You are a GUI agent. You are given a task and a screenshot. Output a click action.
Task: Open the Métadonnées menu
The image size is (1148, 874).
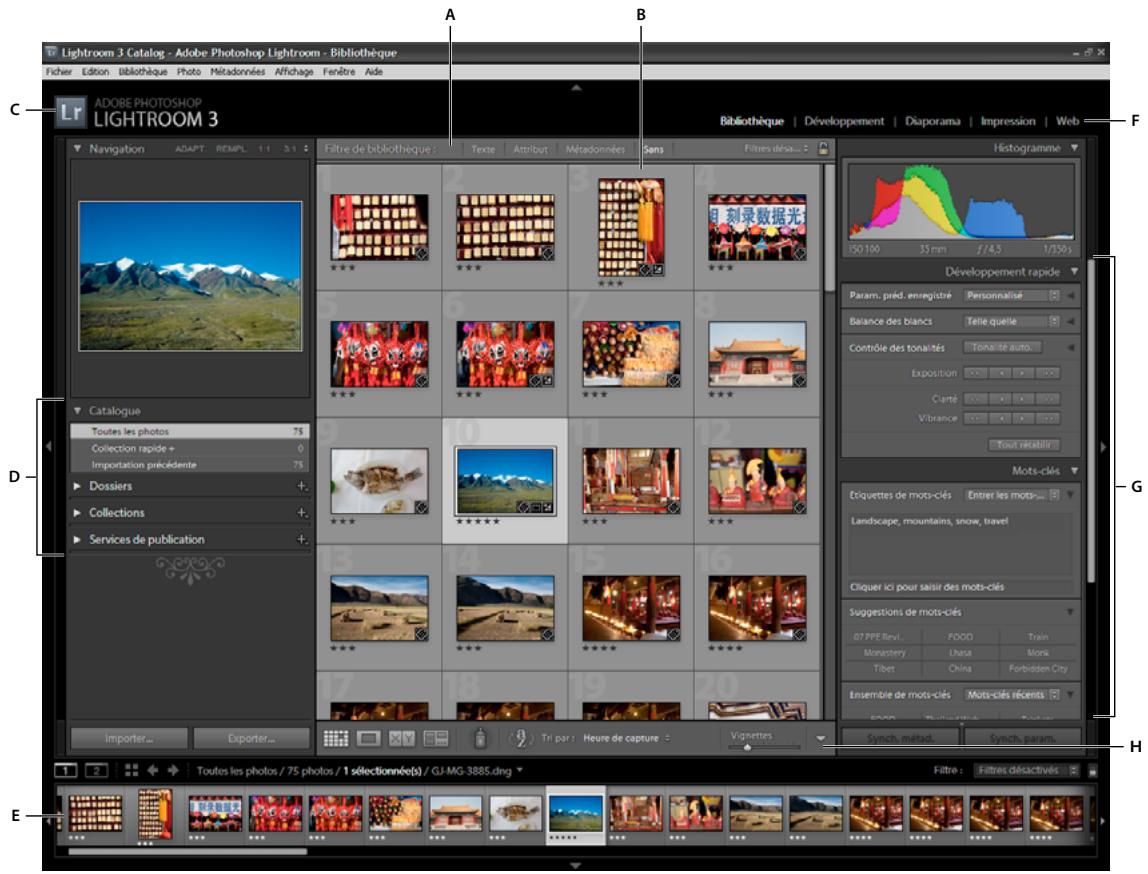(x=237, y=72)
